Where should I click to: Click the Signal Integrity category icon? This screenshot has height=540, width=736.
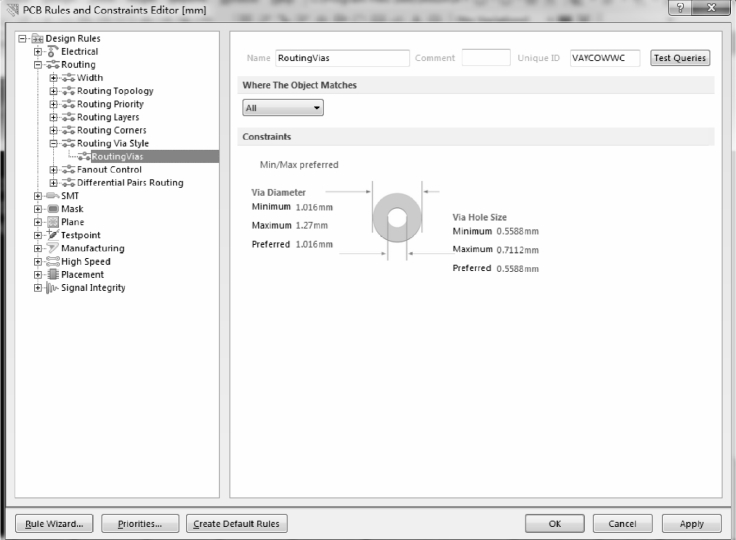point(52,288)
